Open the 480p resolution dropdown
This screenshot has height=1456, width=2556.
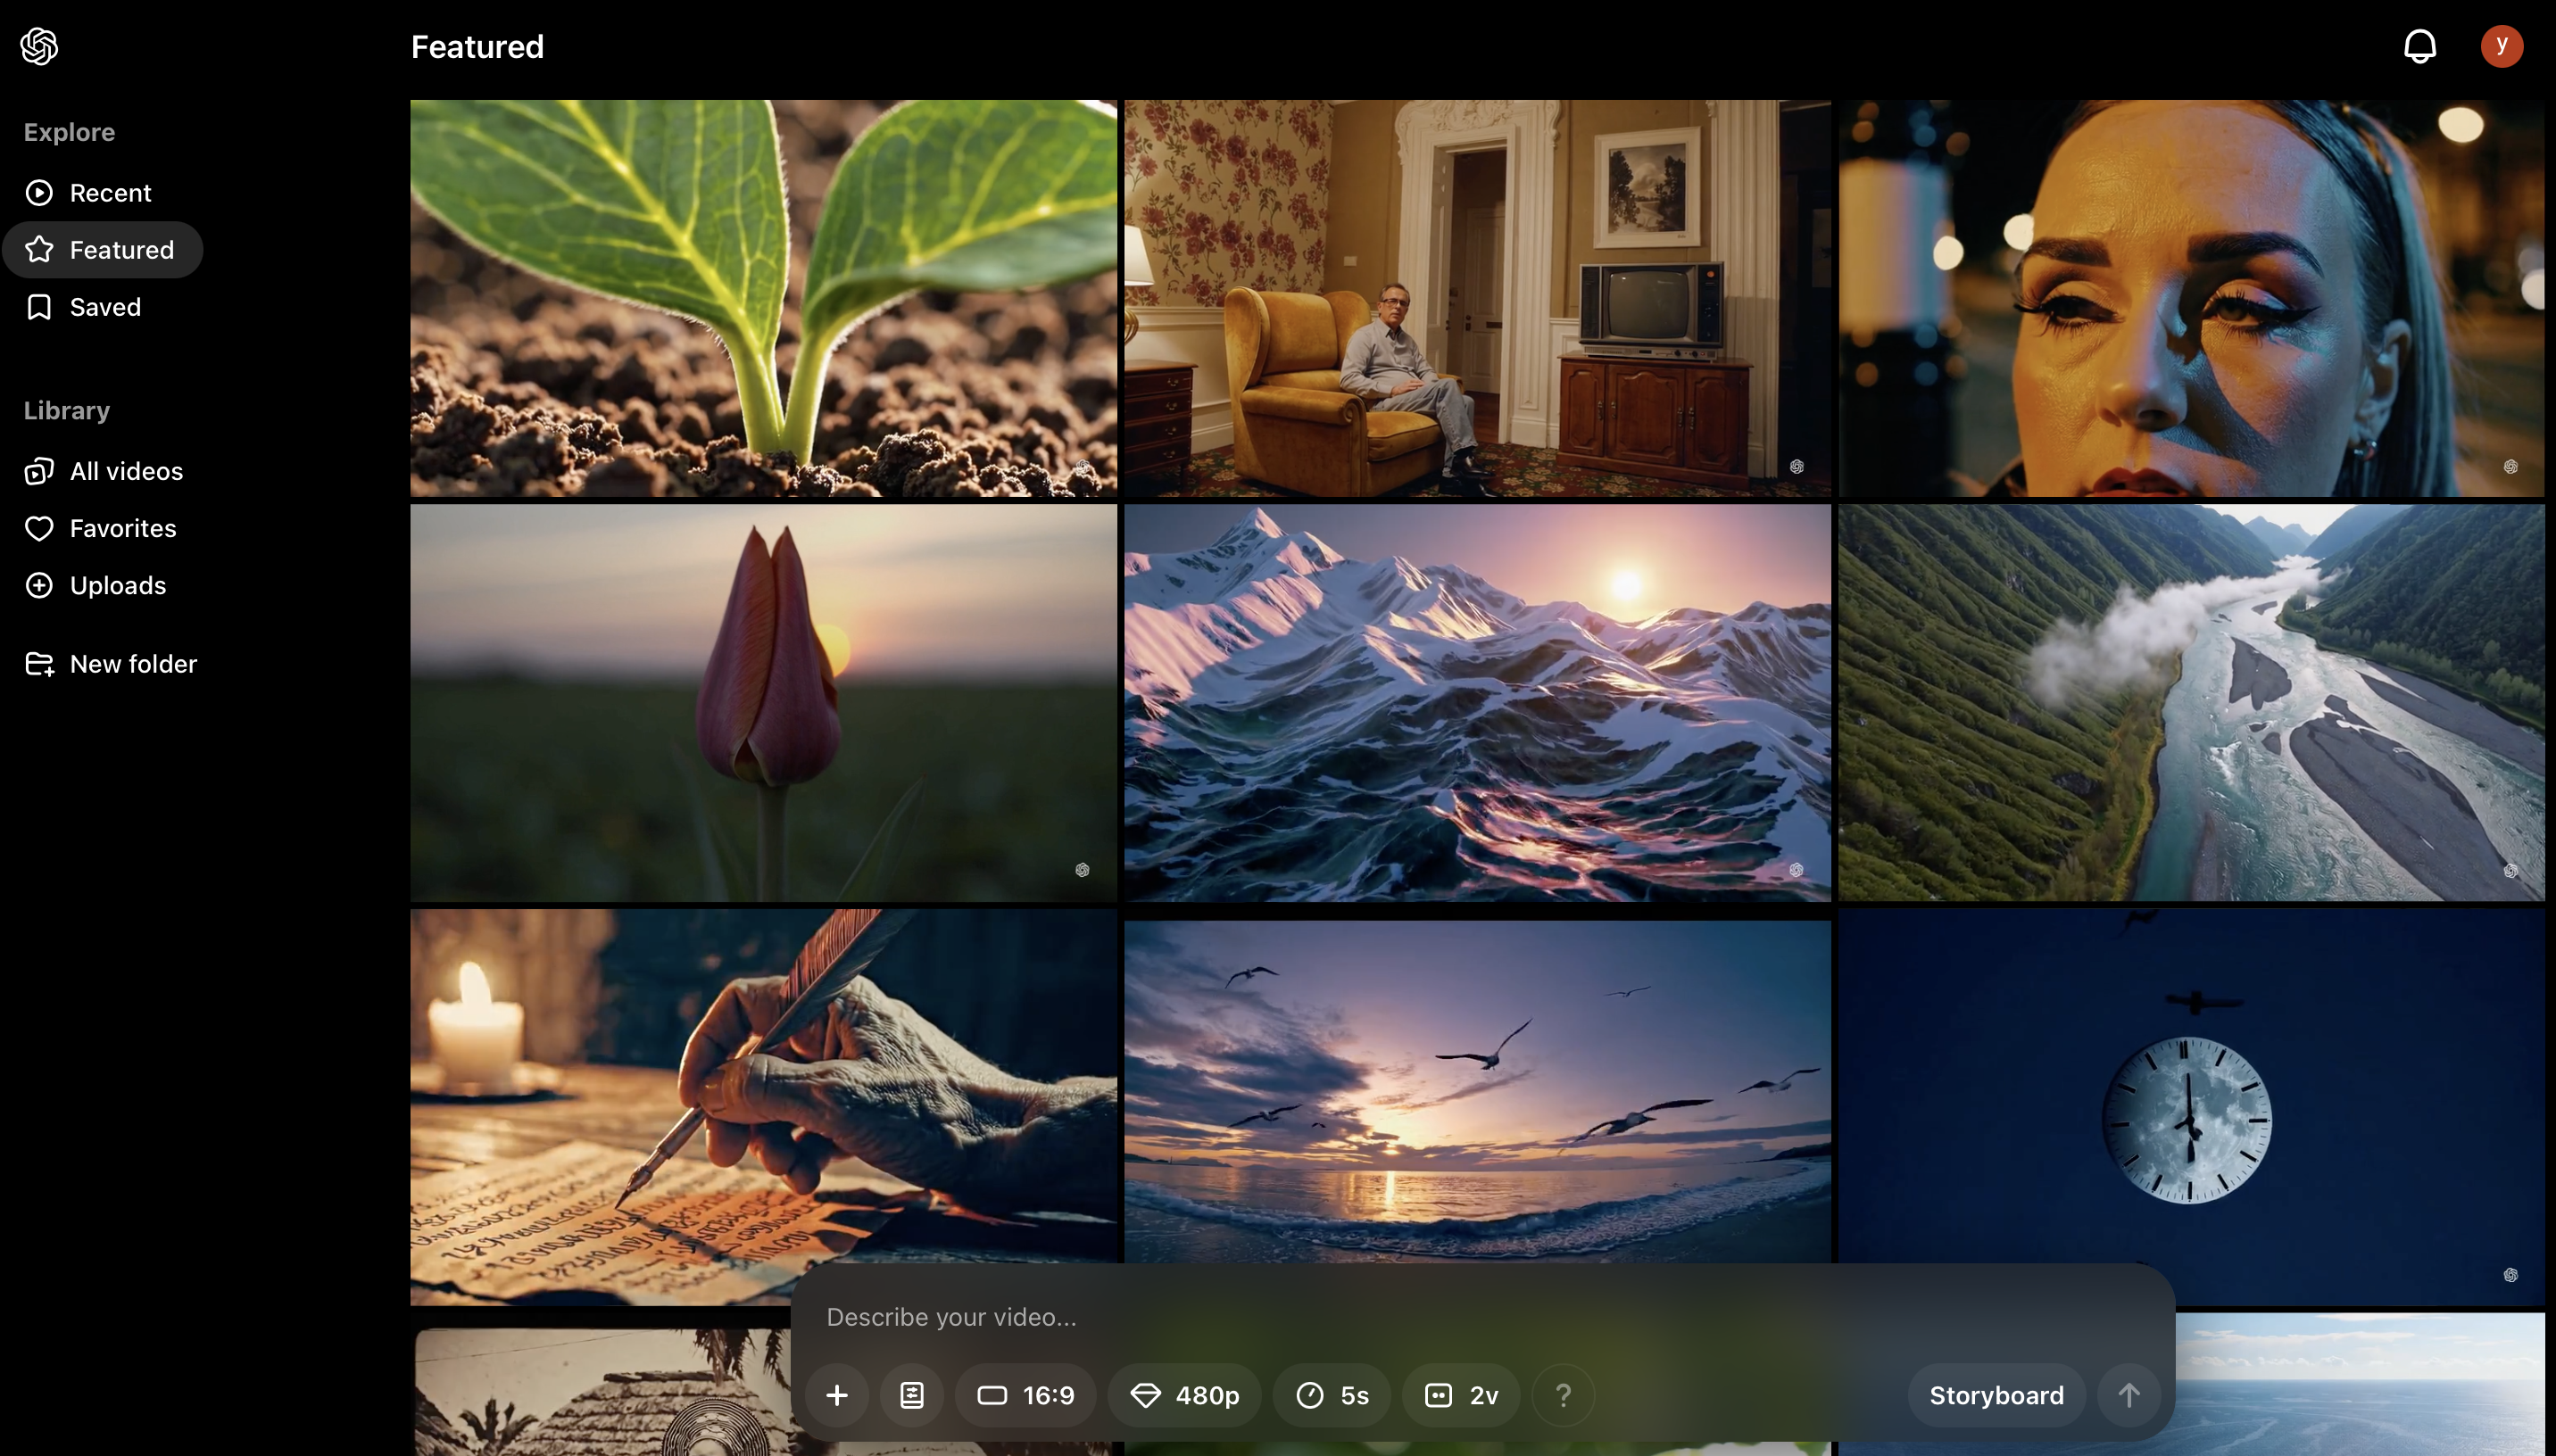point(1184,1395)
